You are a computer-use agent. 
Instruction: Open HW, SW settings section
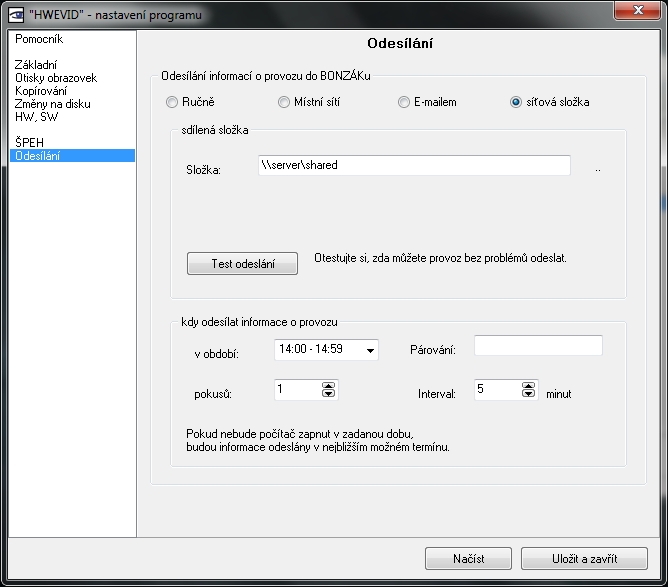click(36, 117)
